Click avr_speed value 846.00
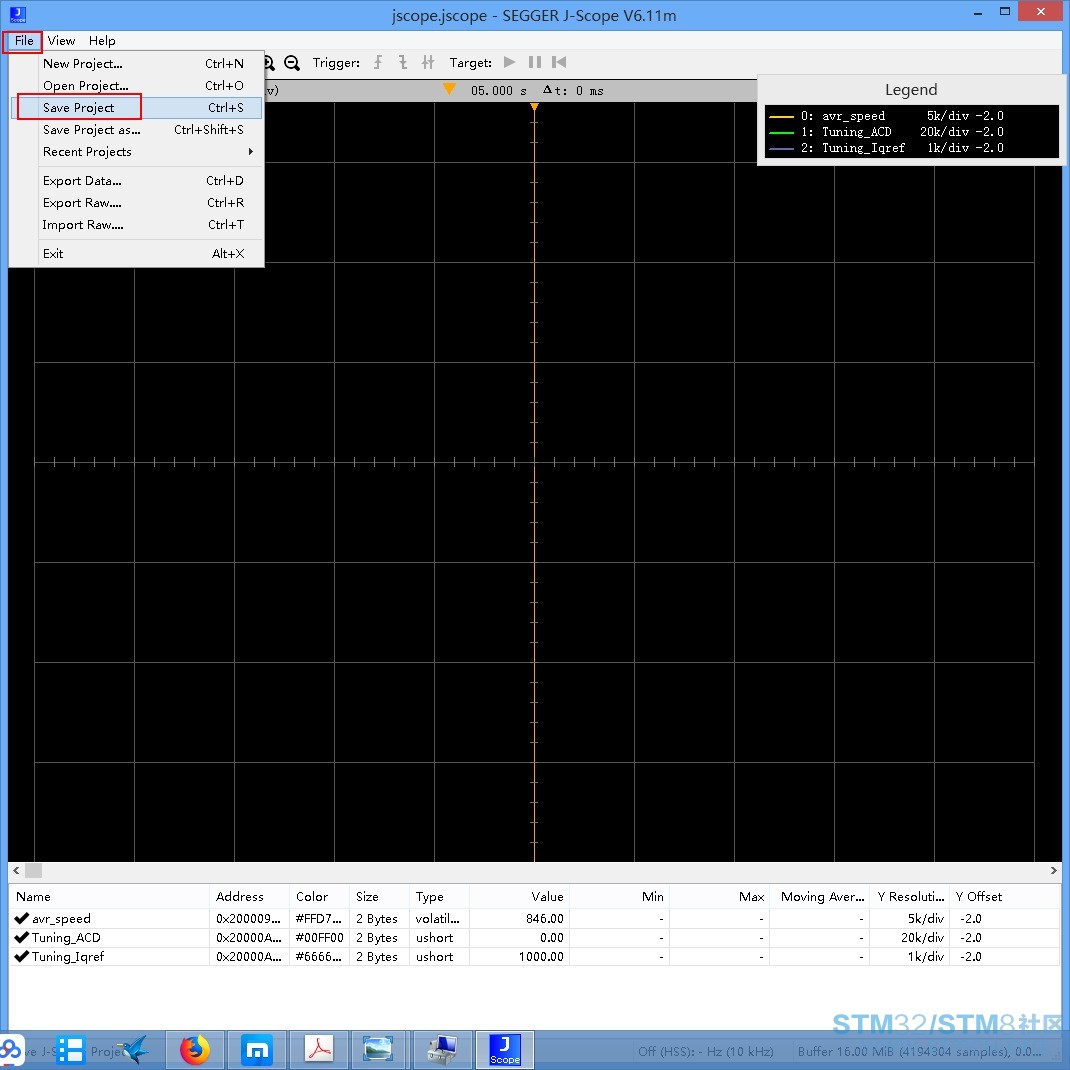The width and height of the screenshot is (1070, 1070). (x=519, y=919)
